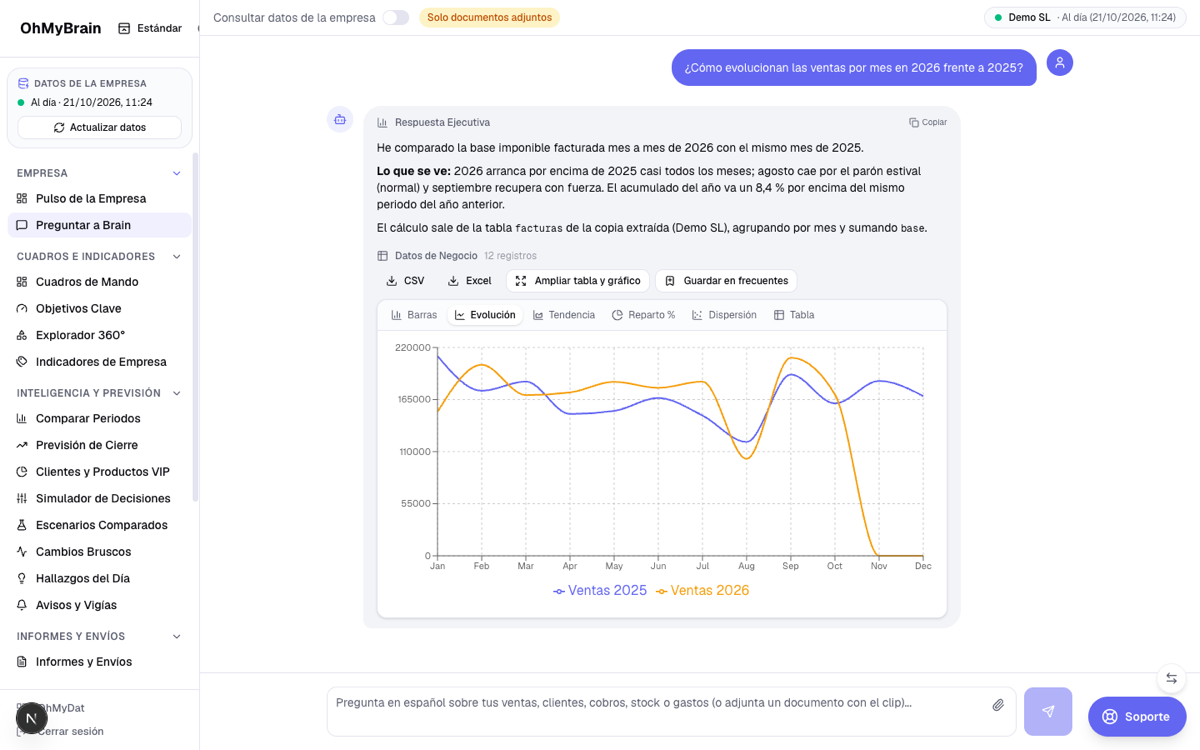Toggle the Ventas 2025 legend series
Screen dimensions: 1200x750
(600, 591)
